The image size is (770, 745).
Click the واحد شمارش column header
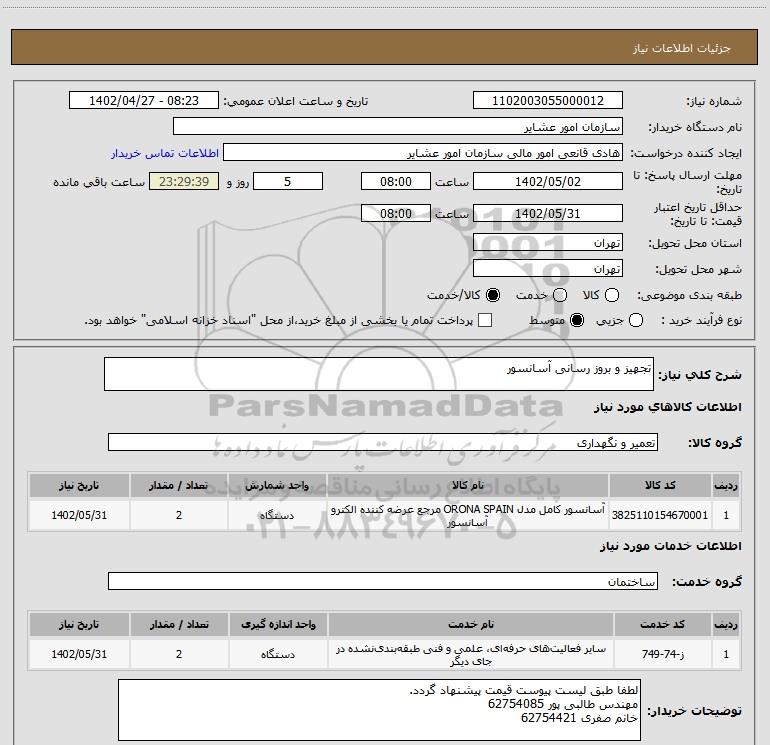click(x=277, y=485)
